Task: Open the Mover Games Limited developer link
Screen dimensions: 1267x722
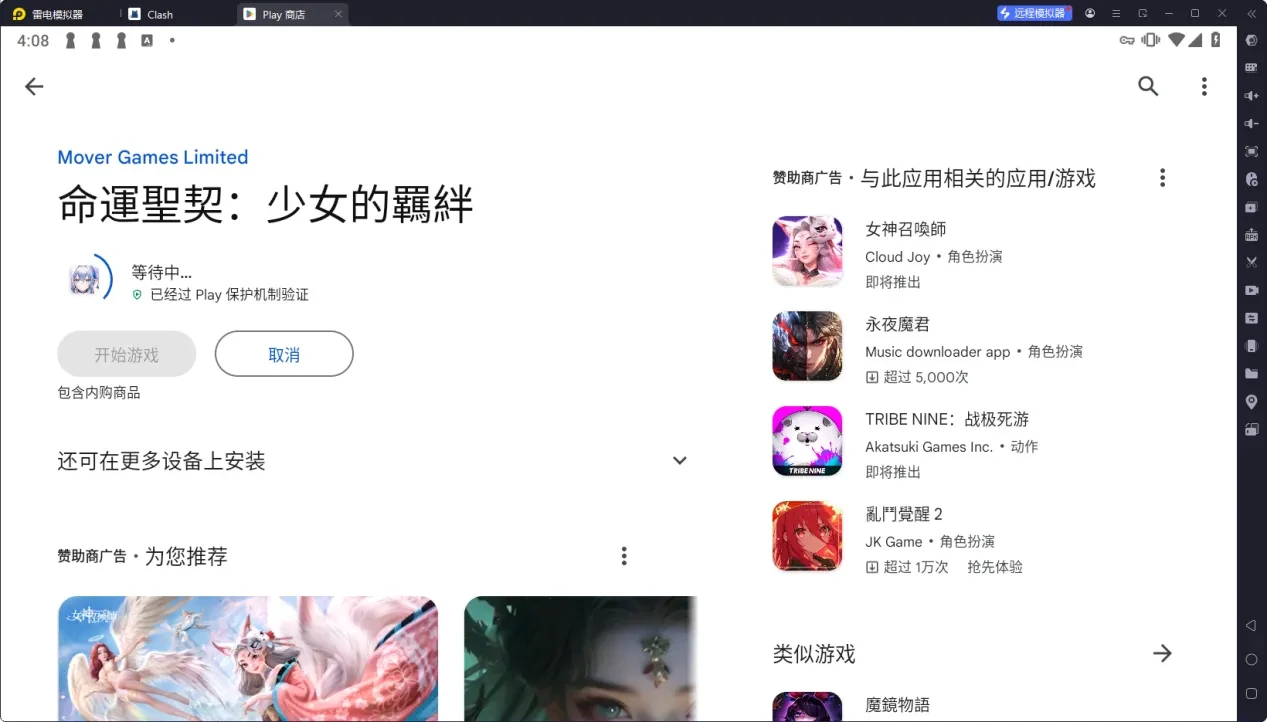Action: 153,157
